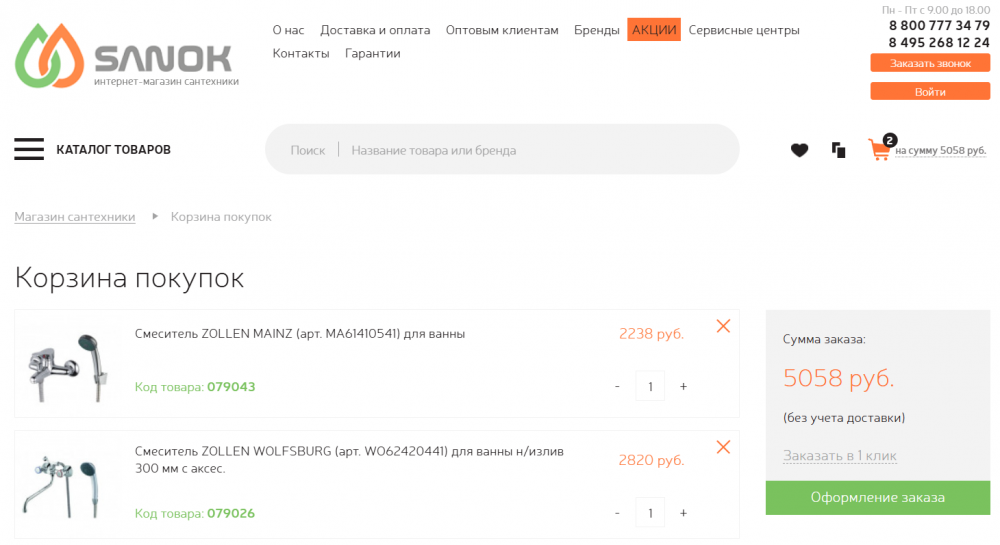Image resolution: width=1000 pixels, height=545 pixels.
Task: Increase quantity of ZOLLEN WOLFSBURG mixer
Action: pos(683,513)
